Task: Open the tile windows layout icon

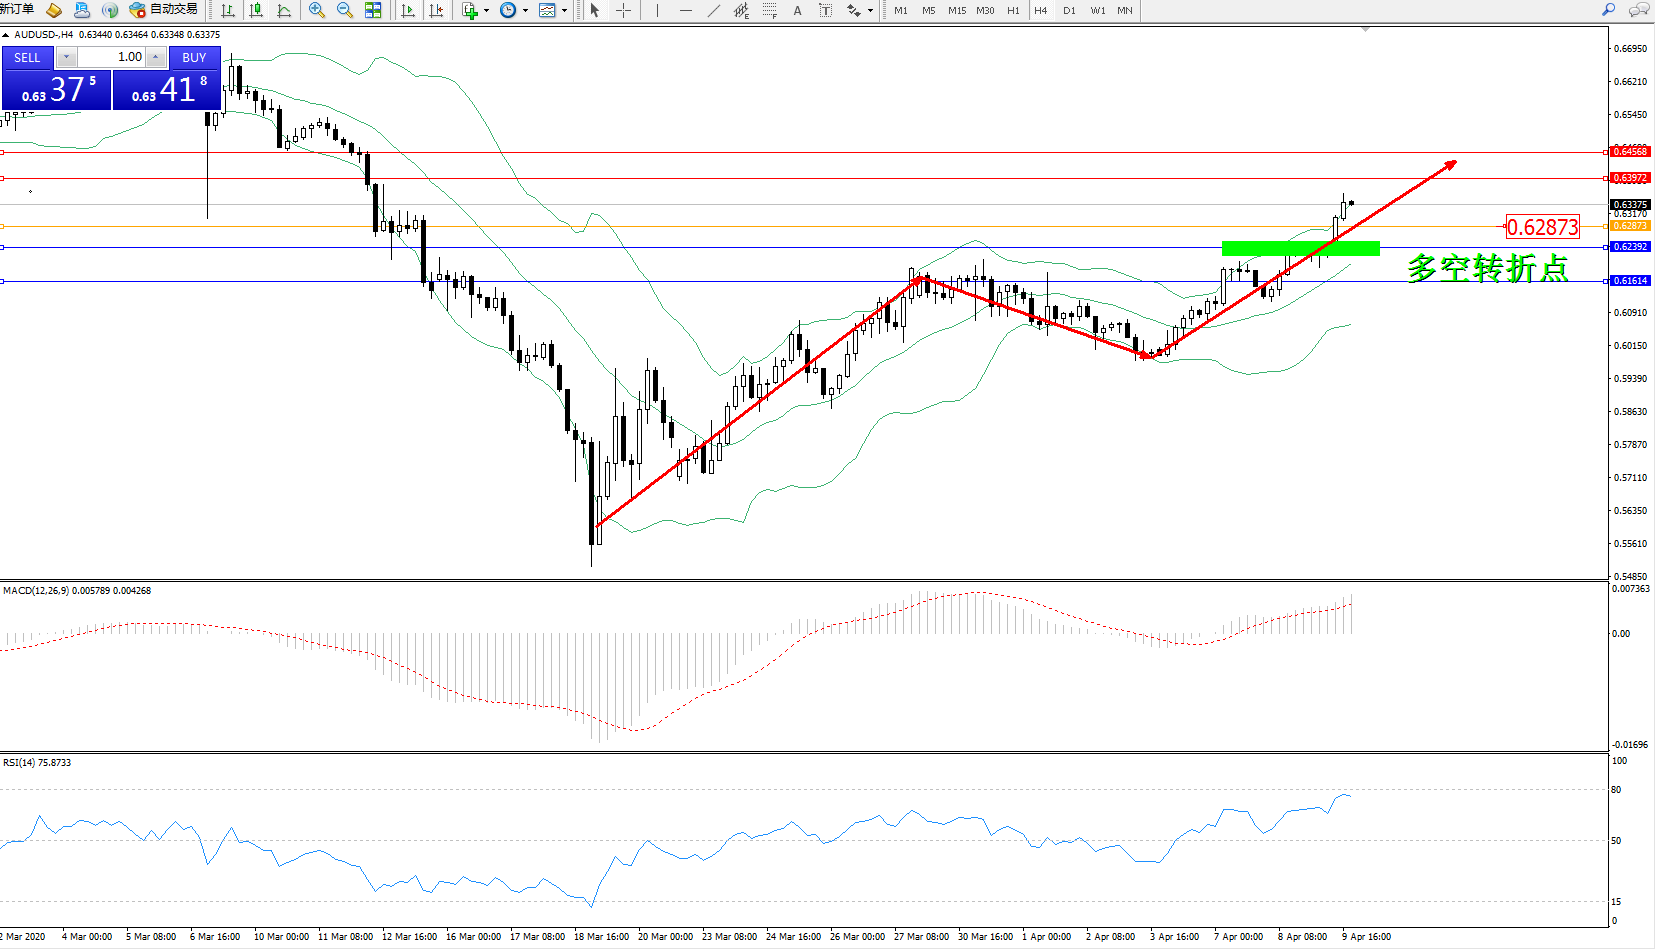Action: click(373, 10)
